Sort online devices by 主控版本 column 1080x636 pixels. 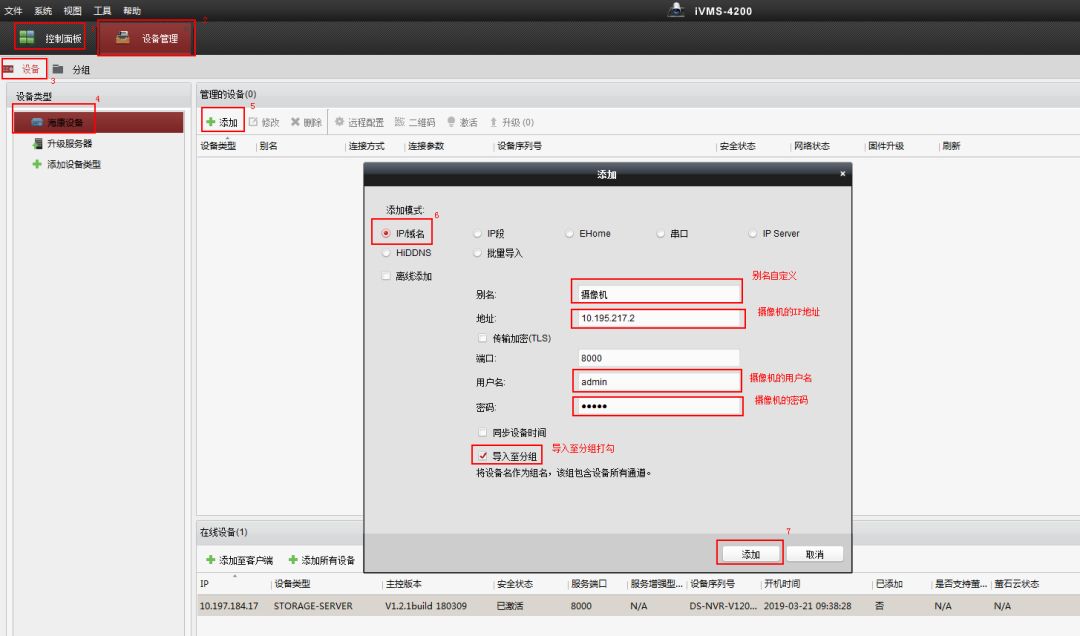pos(404,584)
